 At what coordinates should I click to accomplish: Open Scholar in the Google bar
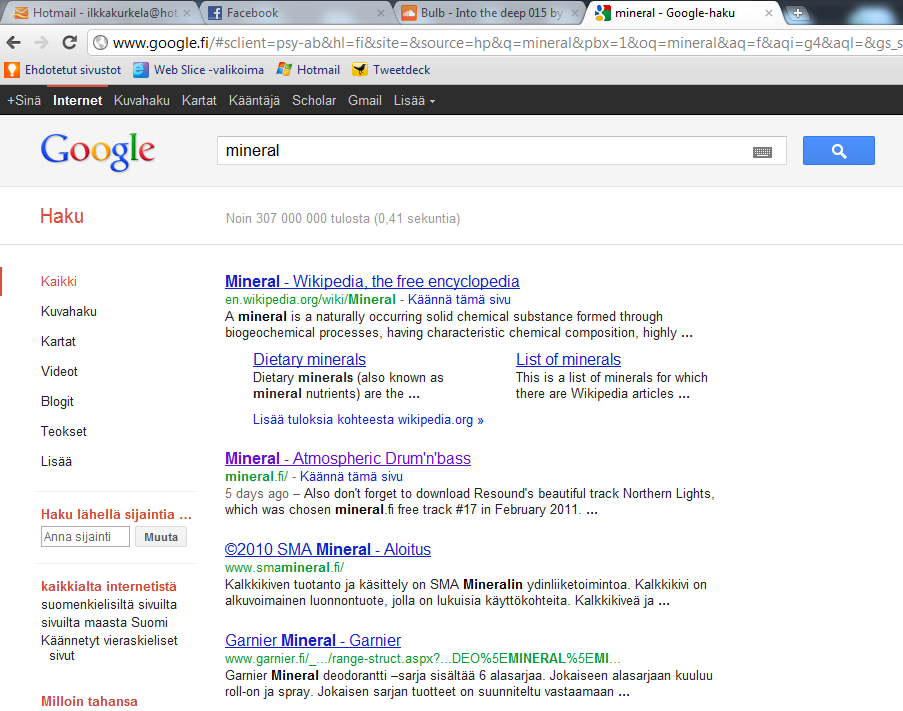click(314, 101)
